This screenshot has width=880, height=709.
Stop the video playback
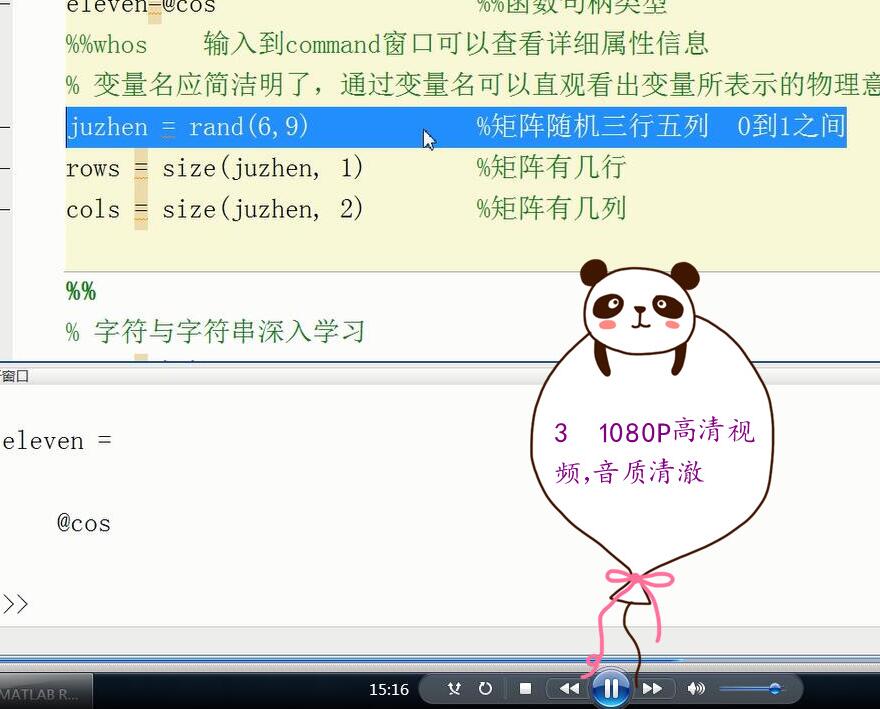525,688
